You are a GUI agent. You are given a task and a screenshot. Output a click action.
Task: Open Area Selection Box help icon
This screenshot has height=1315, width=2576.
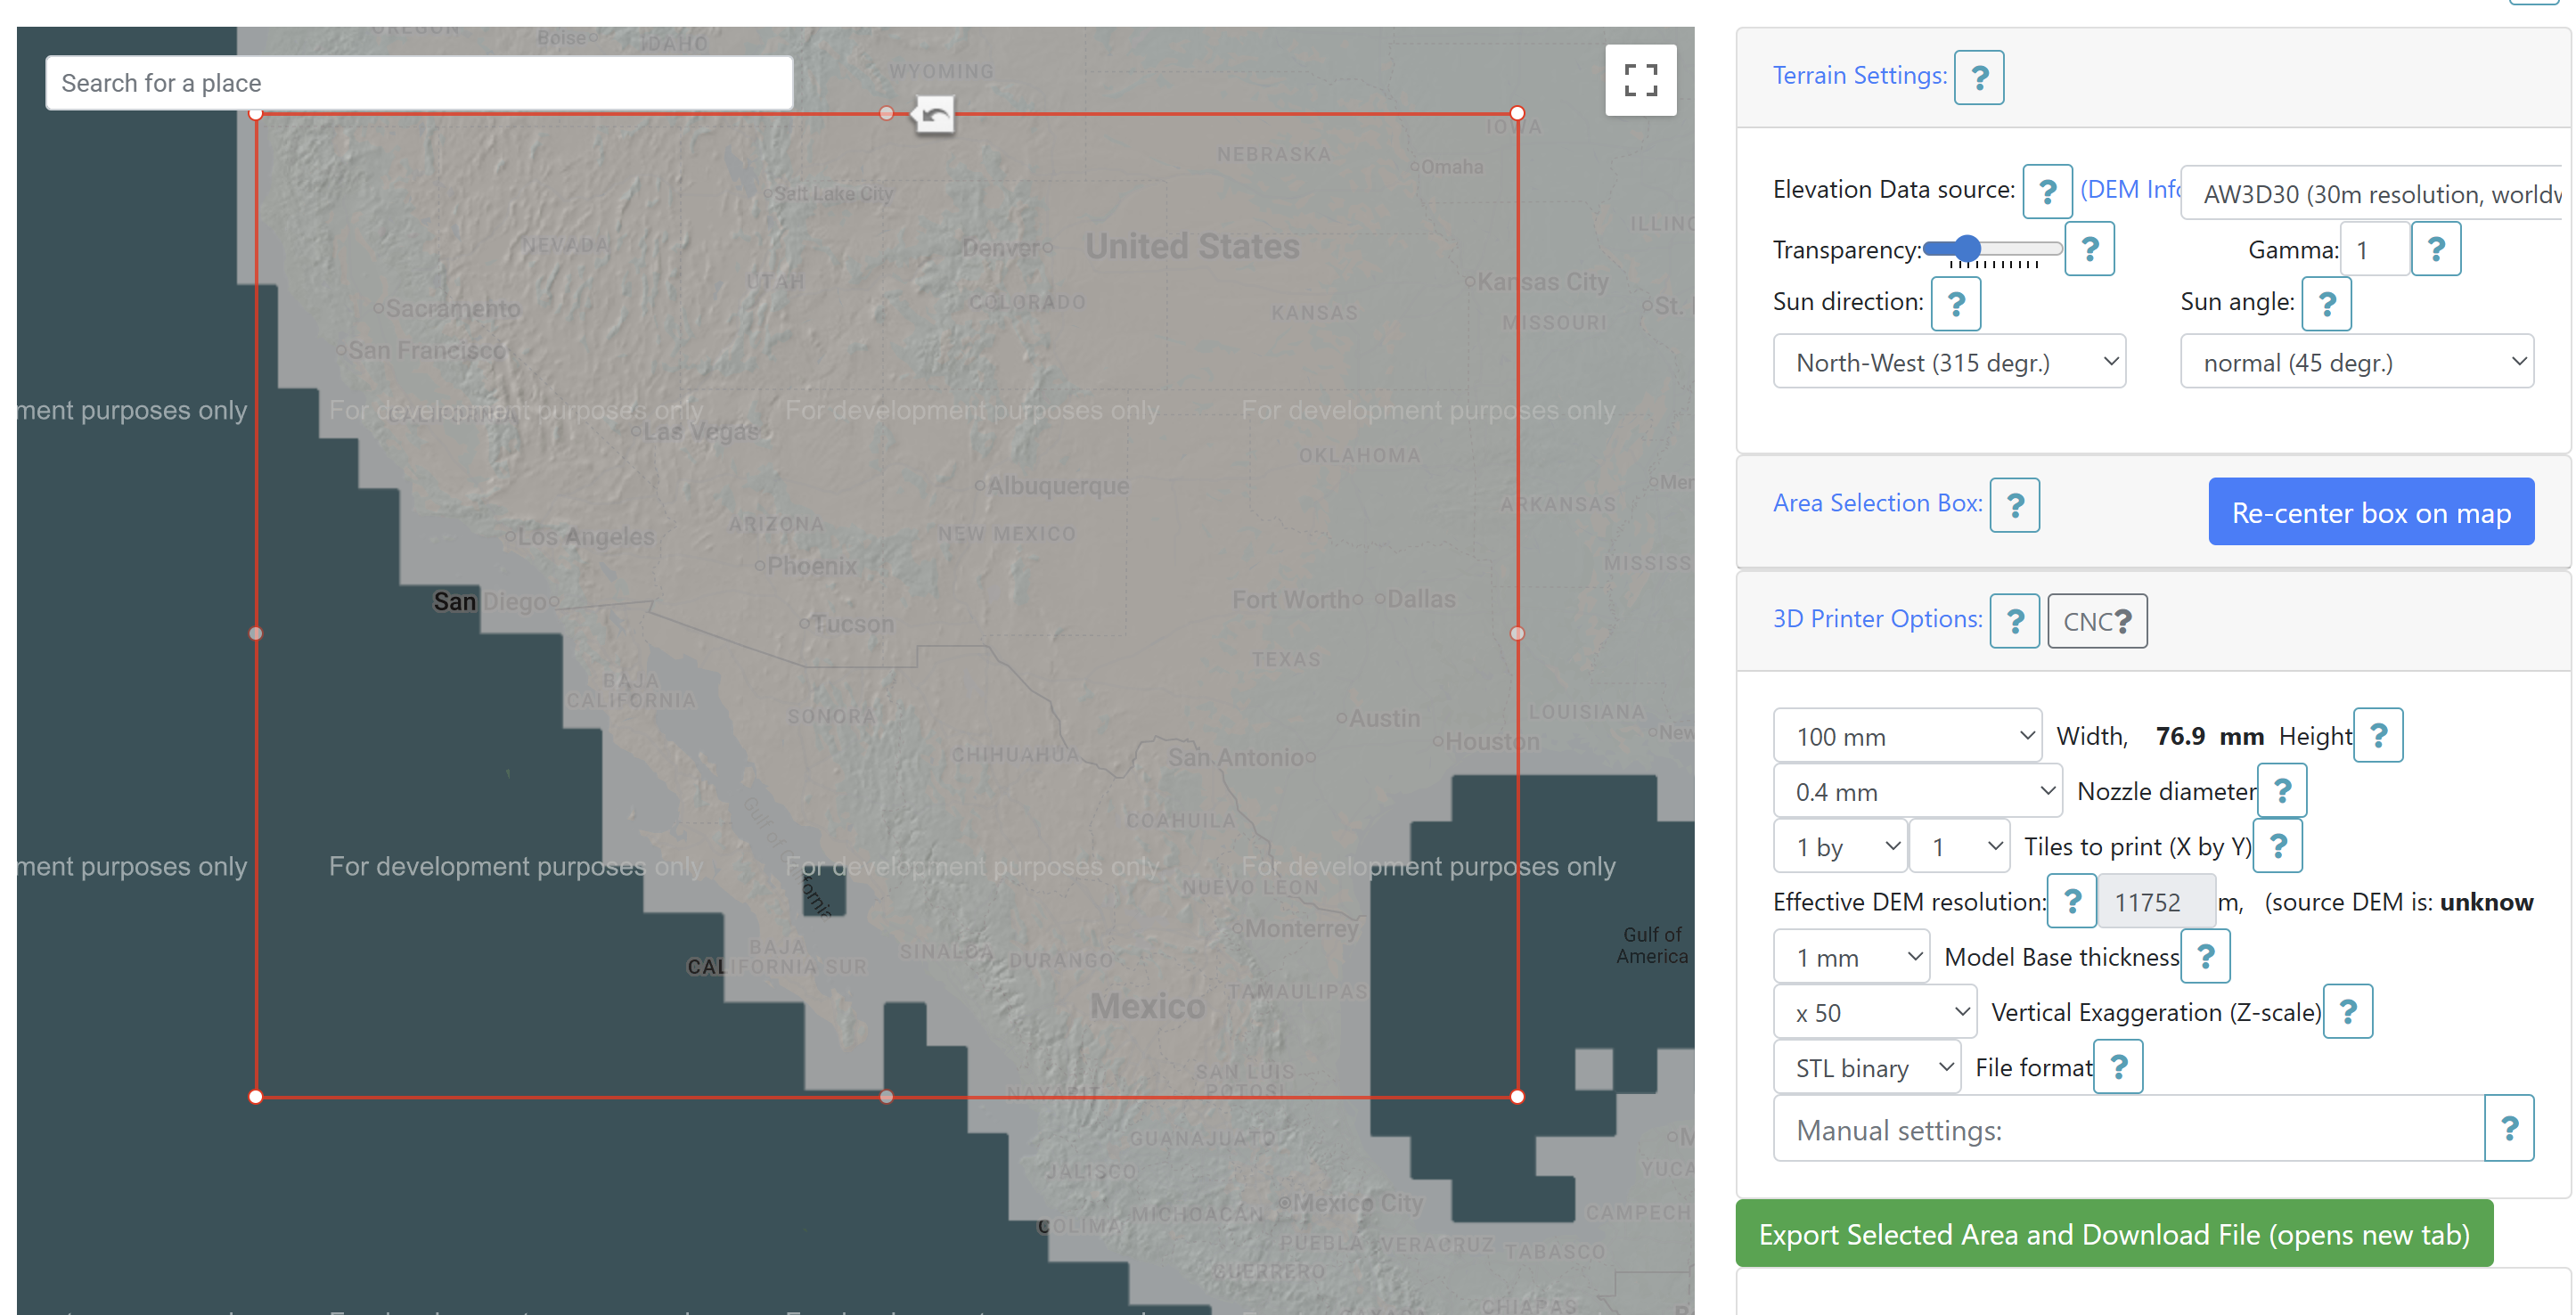[x=2014, y=505]
